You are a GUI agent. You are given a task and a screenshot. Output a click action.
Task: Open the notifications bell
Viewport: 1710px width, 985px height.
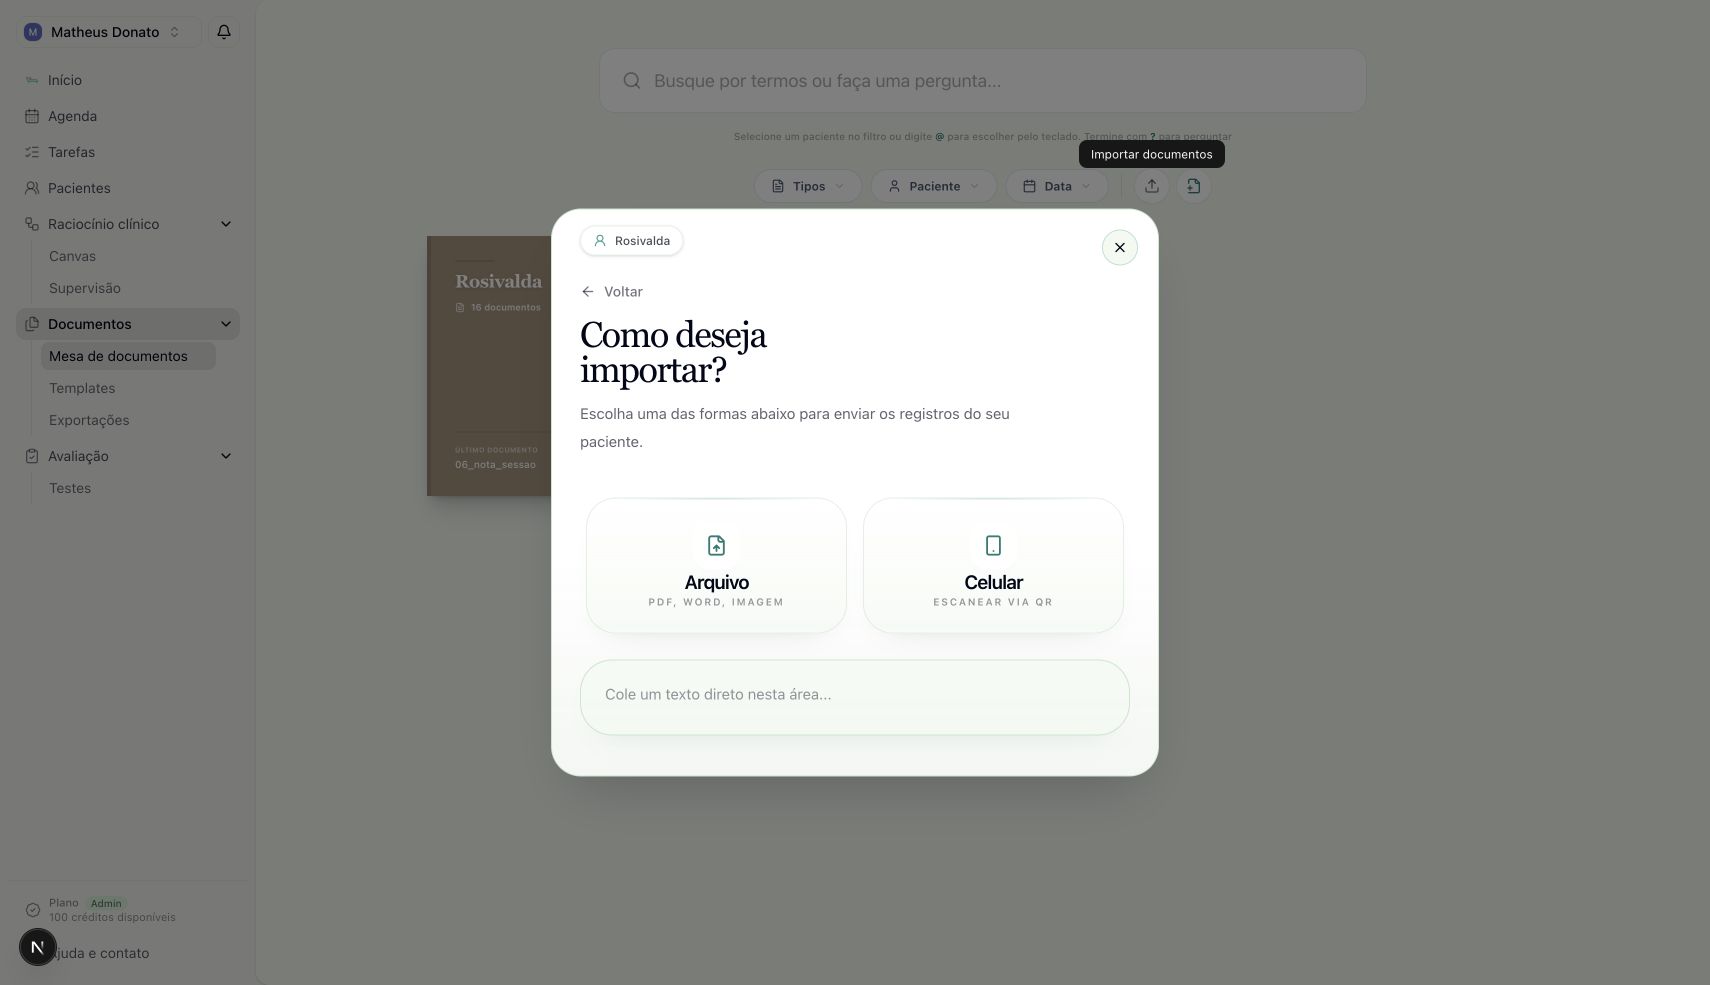pos(224,32)
